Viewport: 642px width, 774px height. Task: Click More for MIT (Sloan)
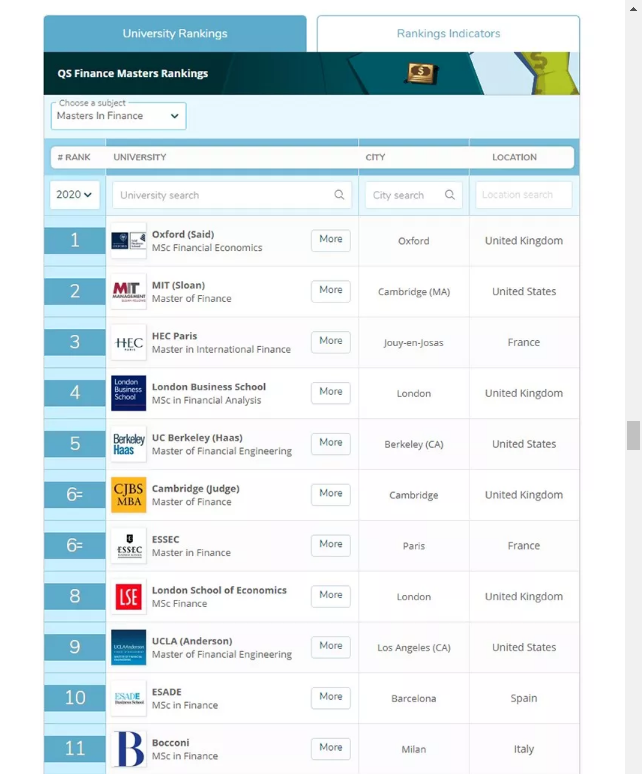[x=331, y=291]
